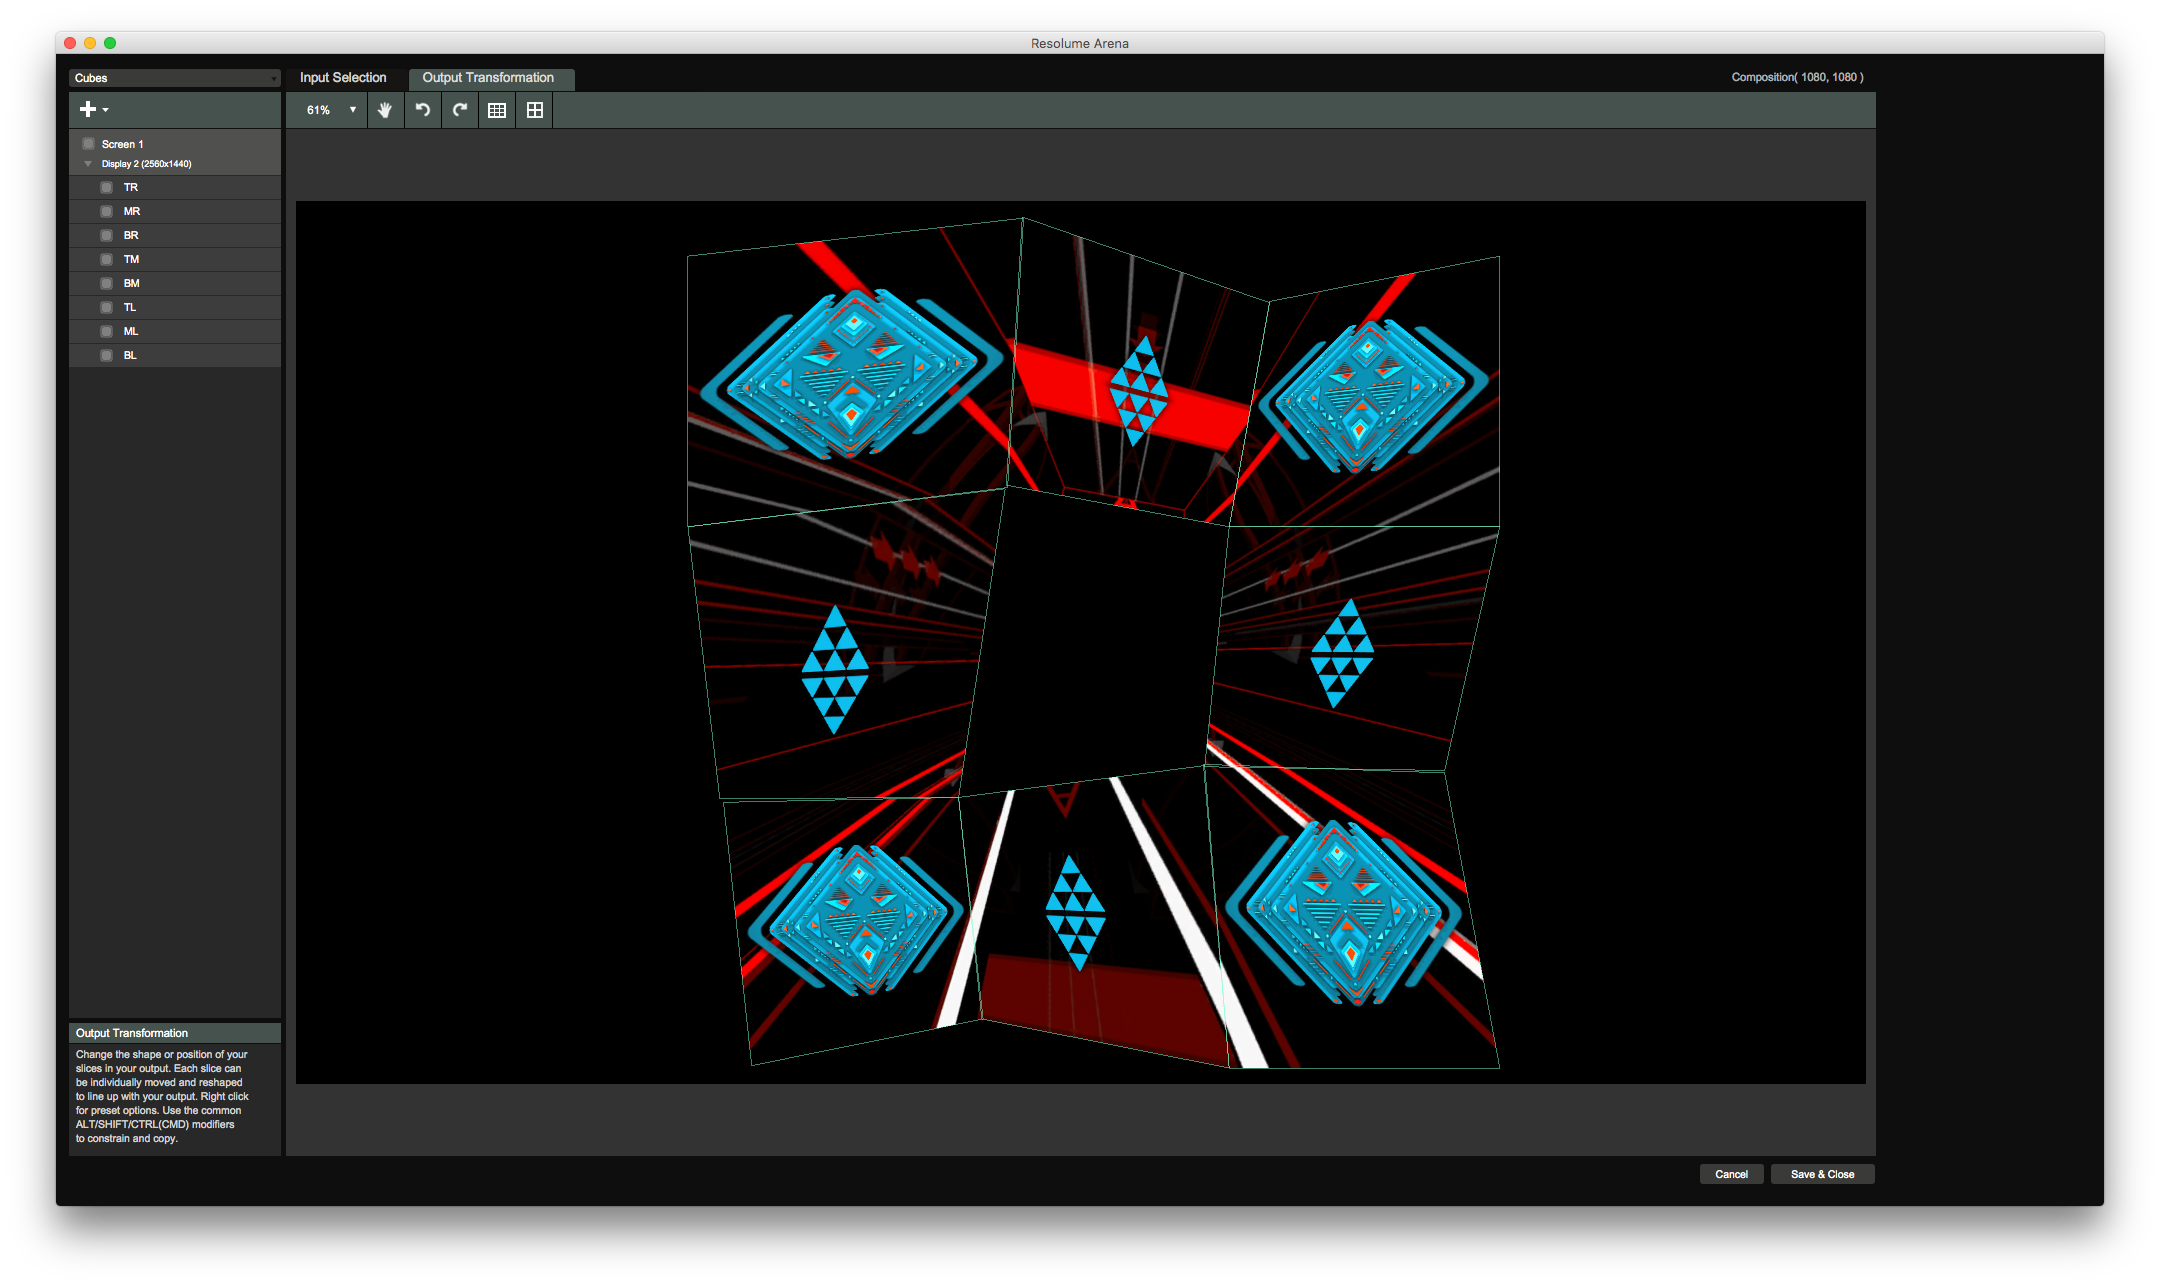The image size is (2160, 1286).
Task: Click the plus add icon
Action: click(x=88, y=109)
